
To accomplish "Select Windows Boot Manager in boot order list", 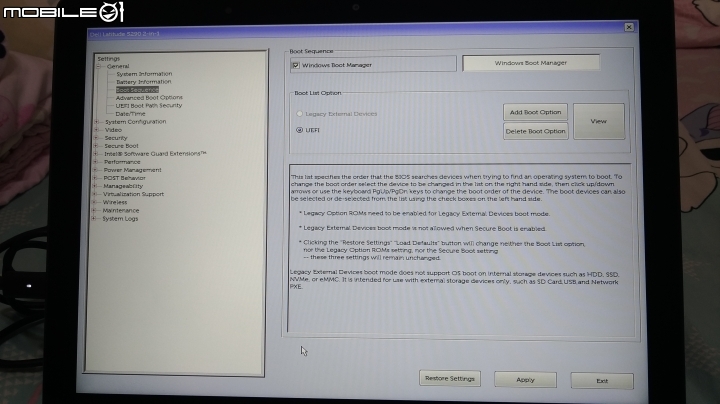I will coord(531,63).
